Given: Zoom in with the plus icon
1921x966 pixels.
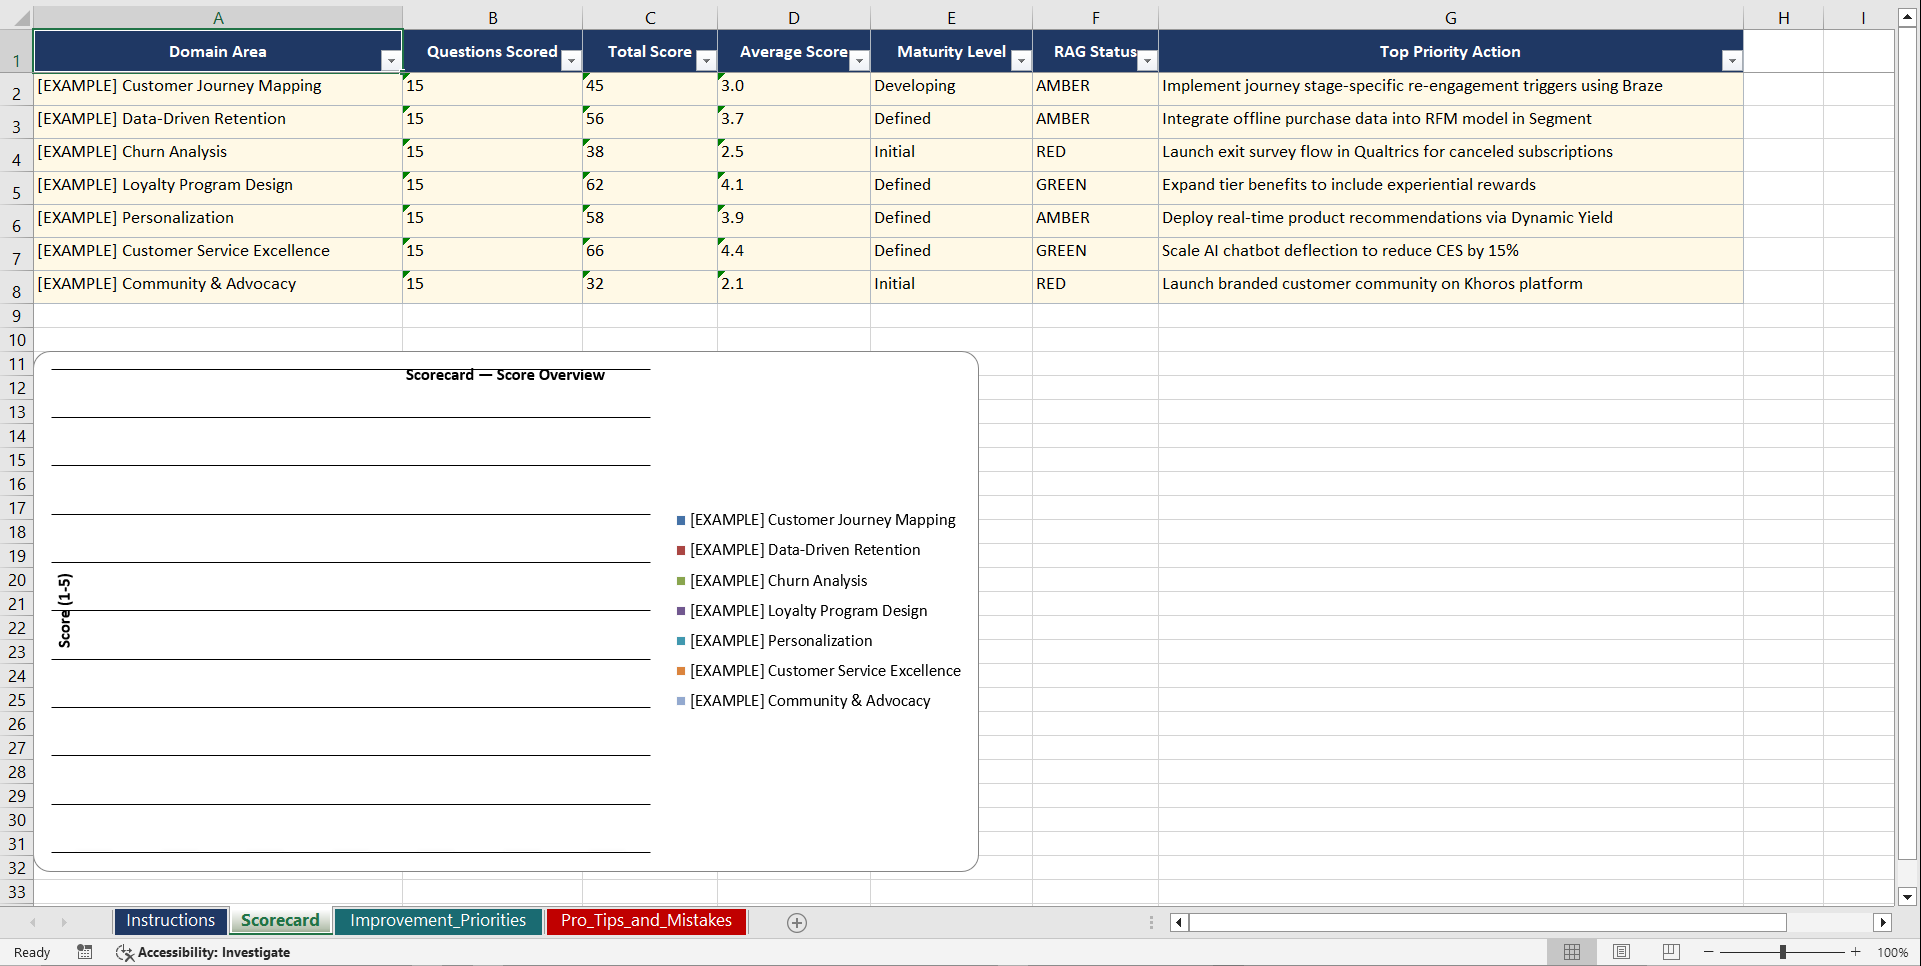Looking at the screenshot, I should [x=1855, y=952].
